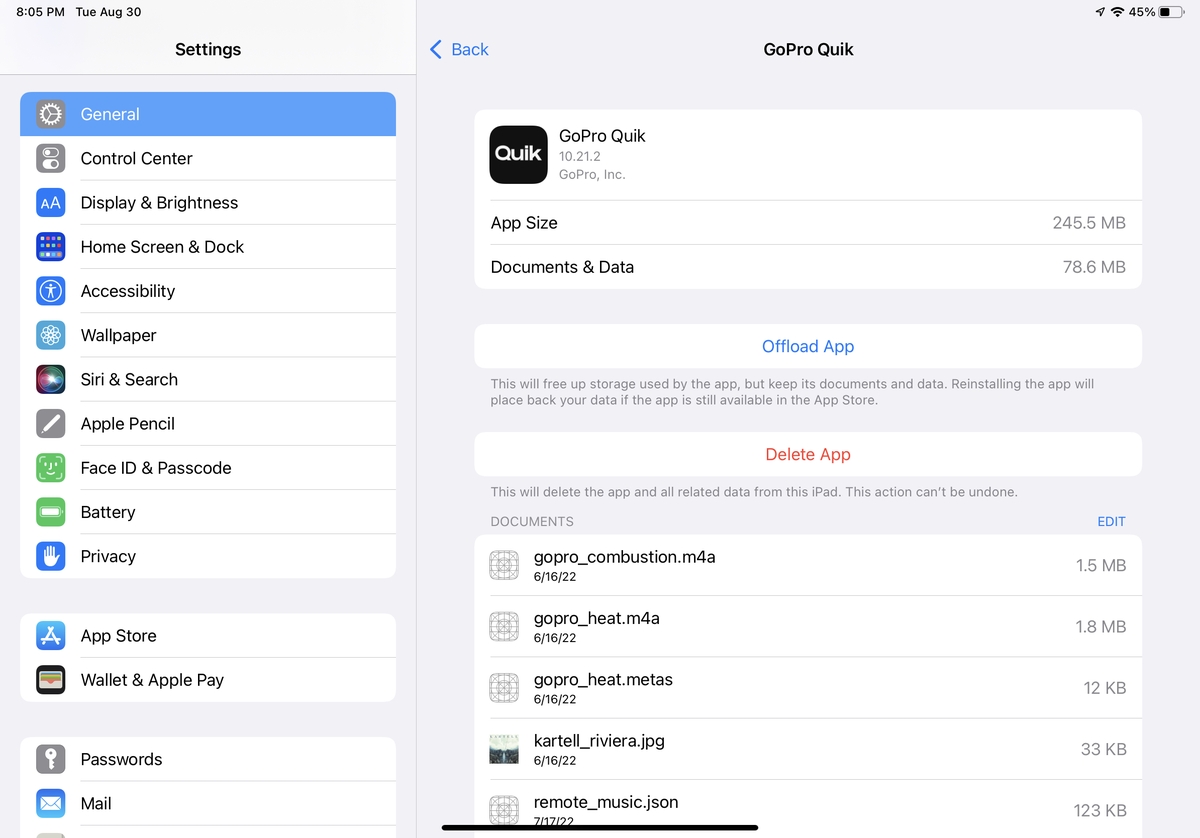This screenshot has width=1200, height=838.
Task: Open the App Store settings icon
Action: [50, 636]
